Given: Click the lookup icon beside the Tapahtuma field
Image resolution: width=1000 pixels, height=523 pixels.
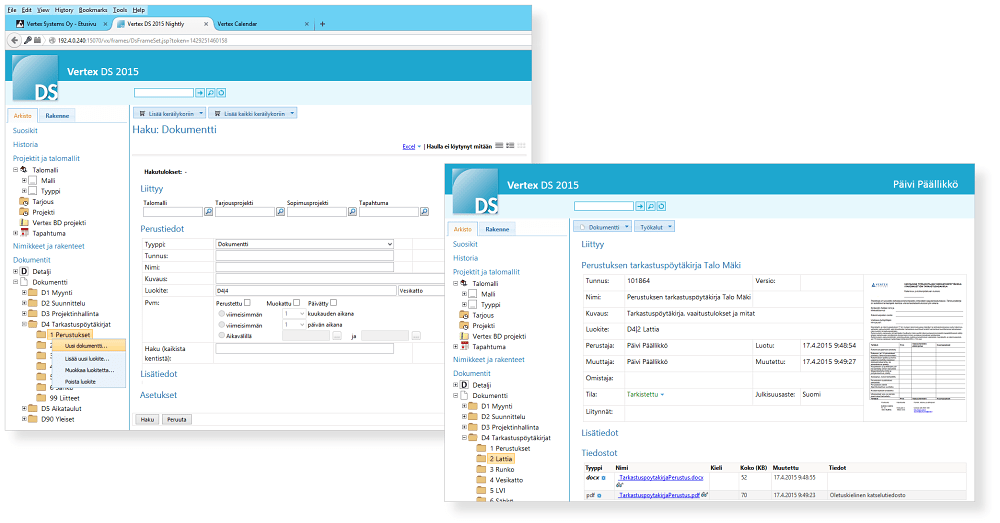Looking at the screenshot, I should pyautogui.click(x=423, y=212).
